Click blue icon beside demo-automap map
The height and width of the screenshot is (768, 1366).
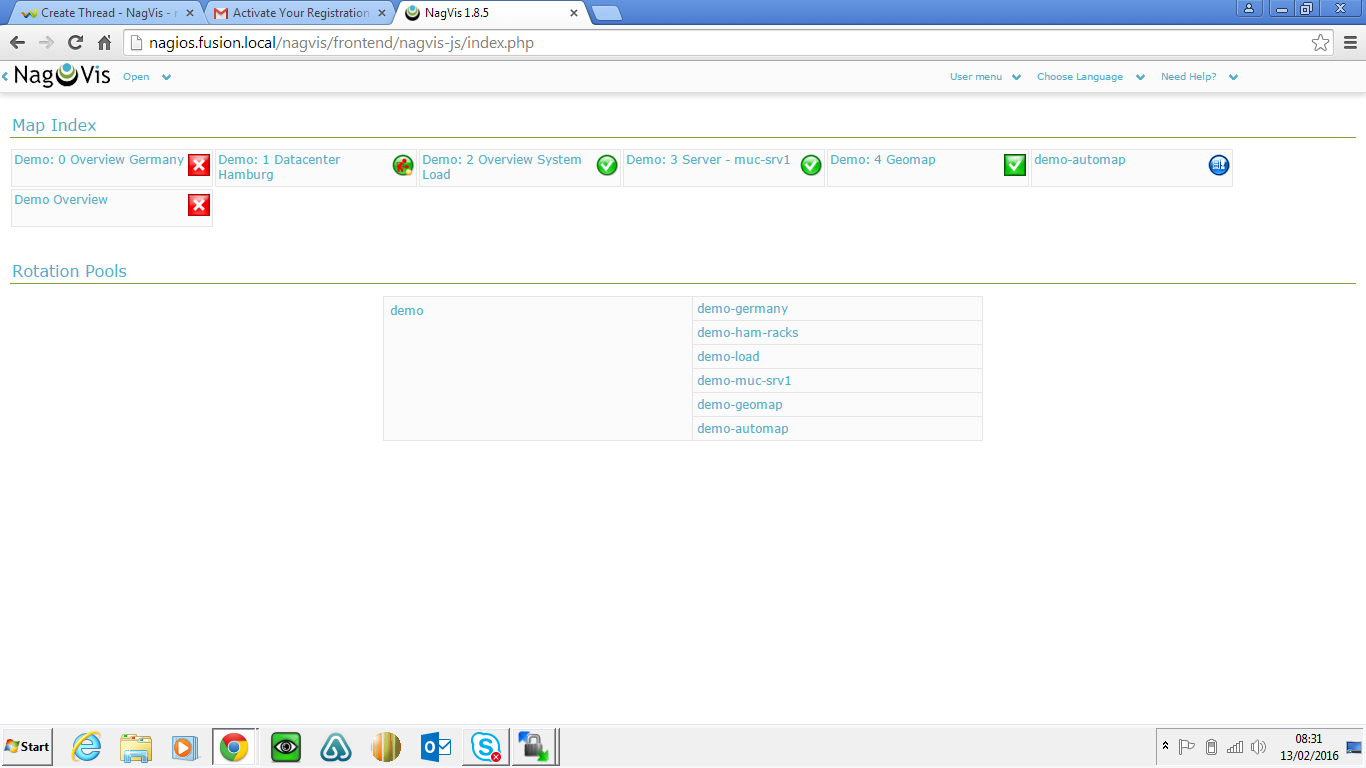coord(1218,165)
